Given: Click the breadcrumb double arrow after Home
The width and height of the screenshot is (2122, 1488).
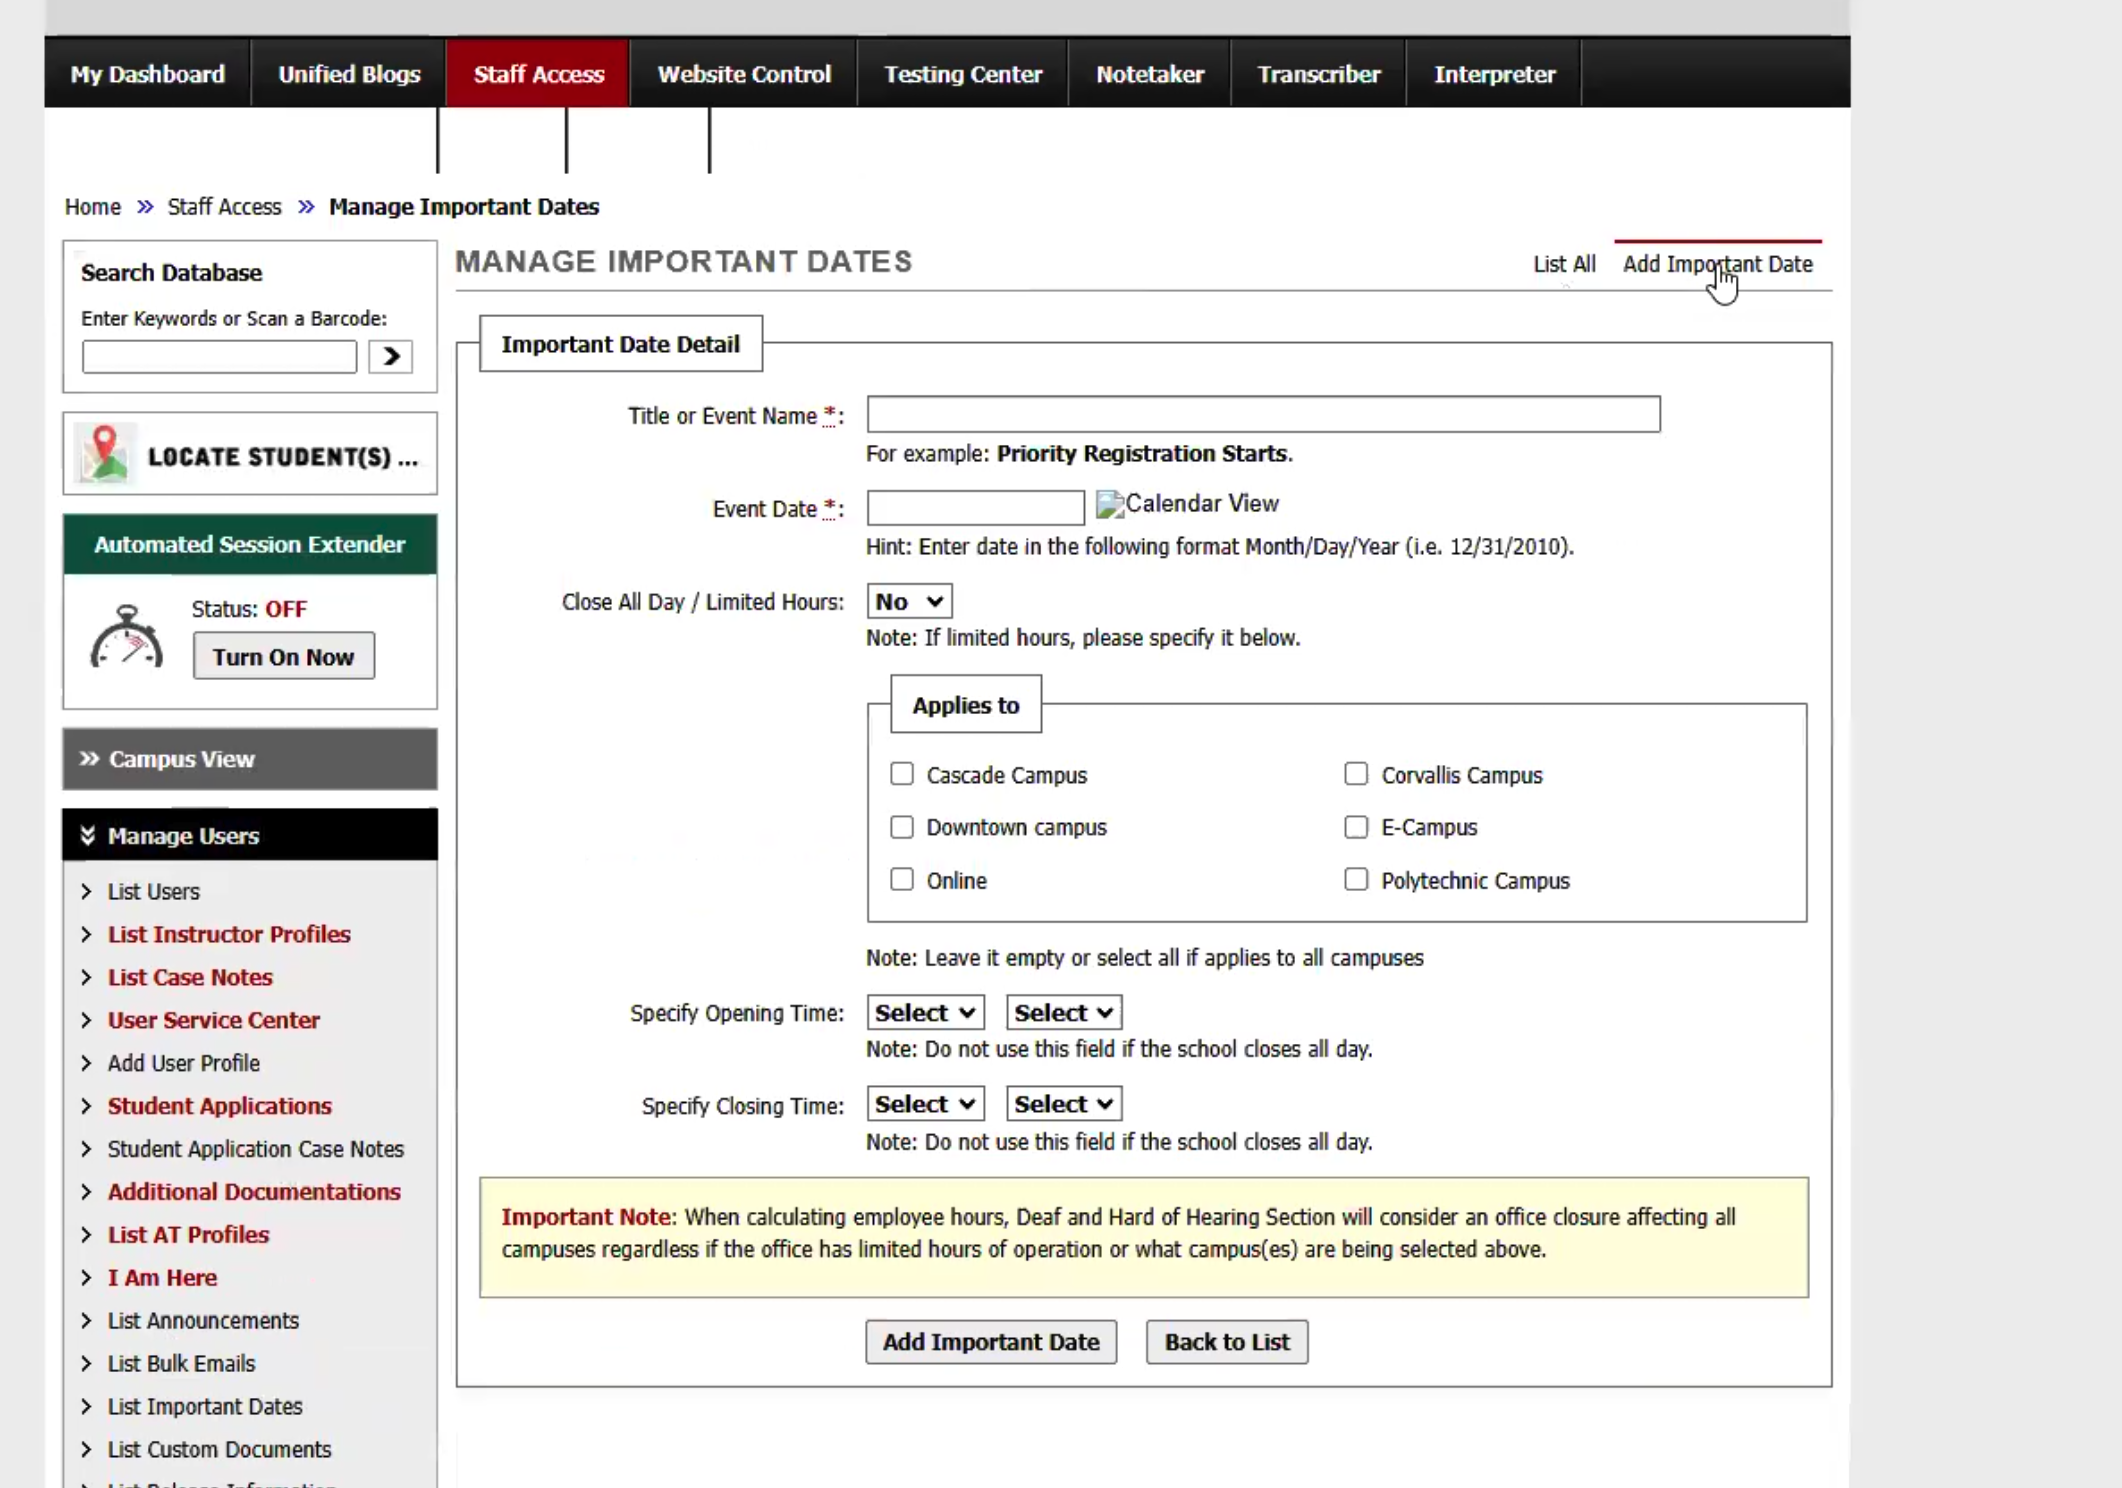Looking at the screenshot, I should (145, 207).
